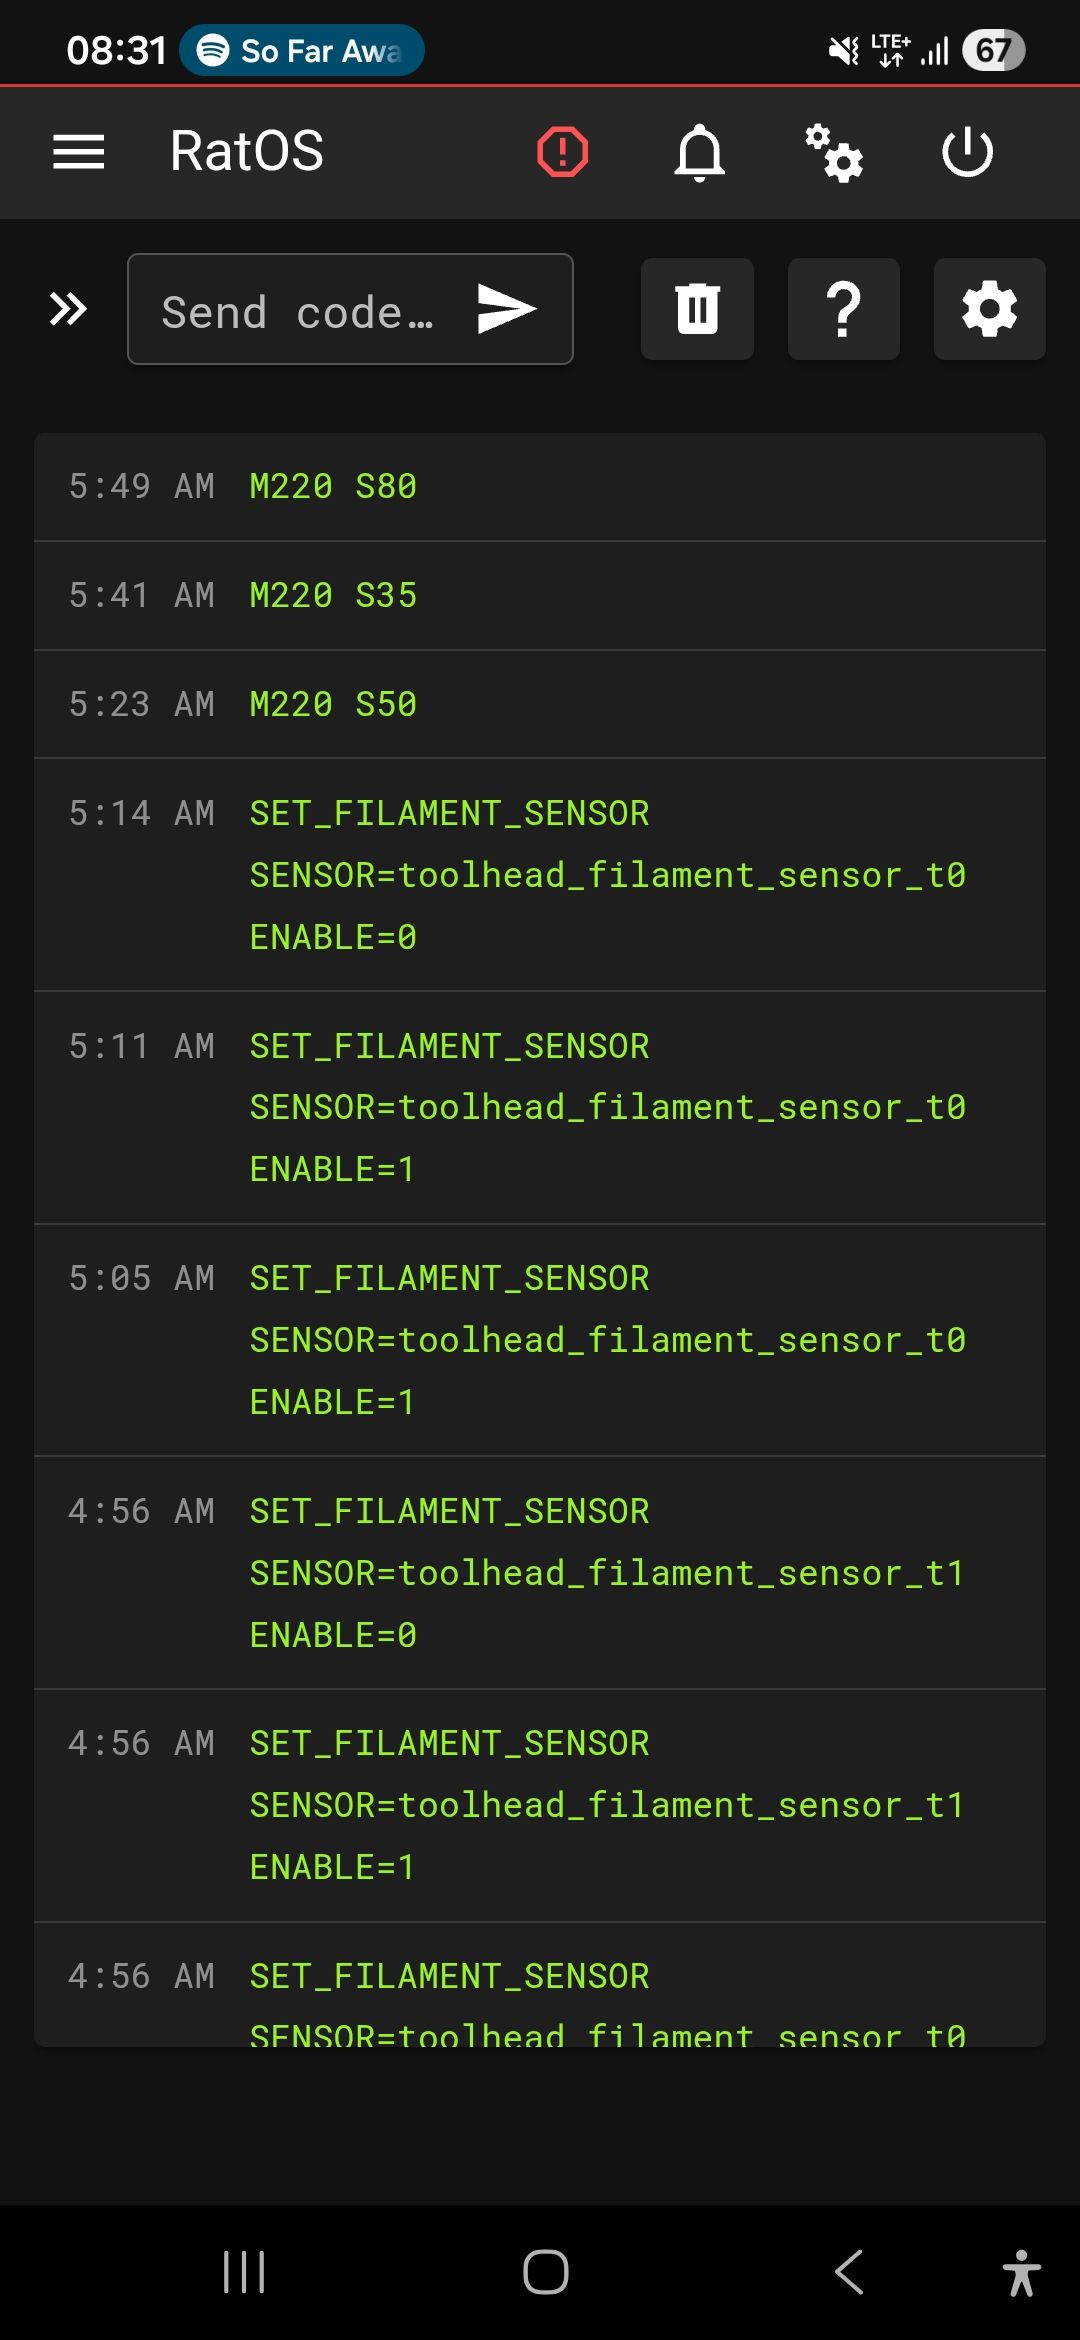Screen dimensions: 1080x2340
Task: Open the notifications bell
Action: click(700, 152)
